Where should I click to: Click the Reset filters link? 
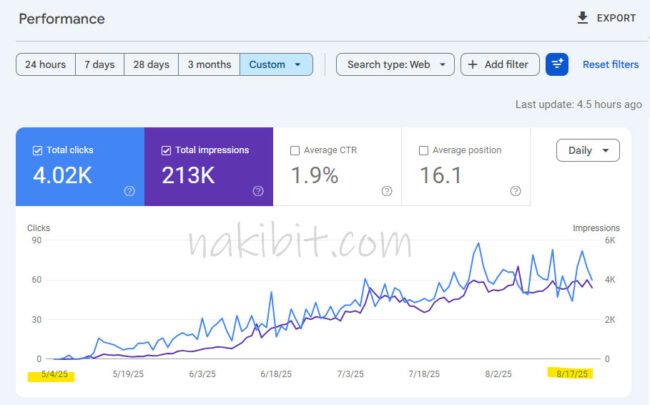[x=611, y=65]
